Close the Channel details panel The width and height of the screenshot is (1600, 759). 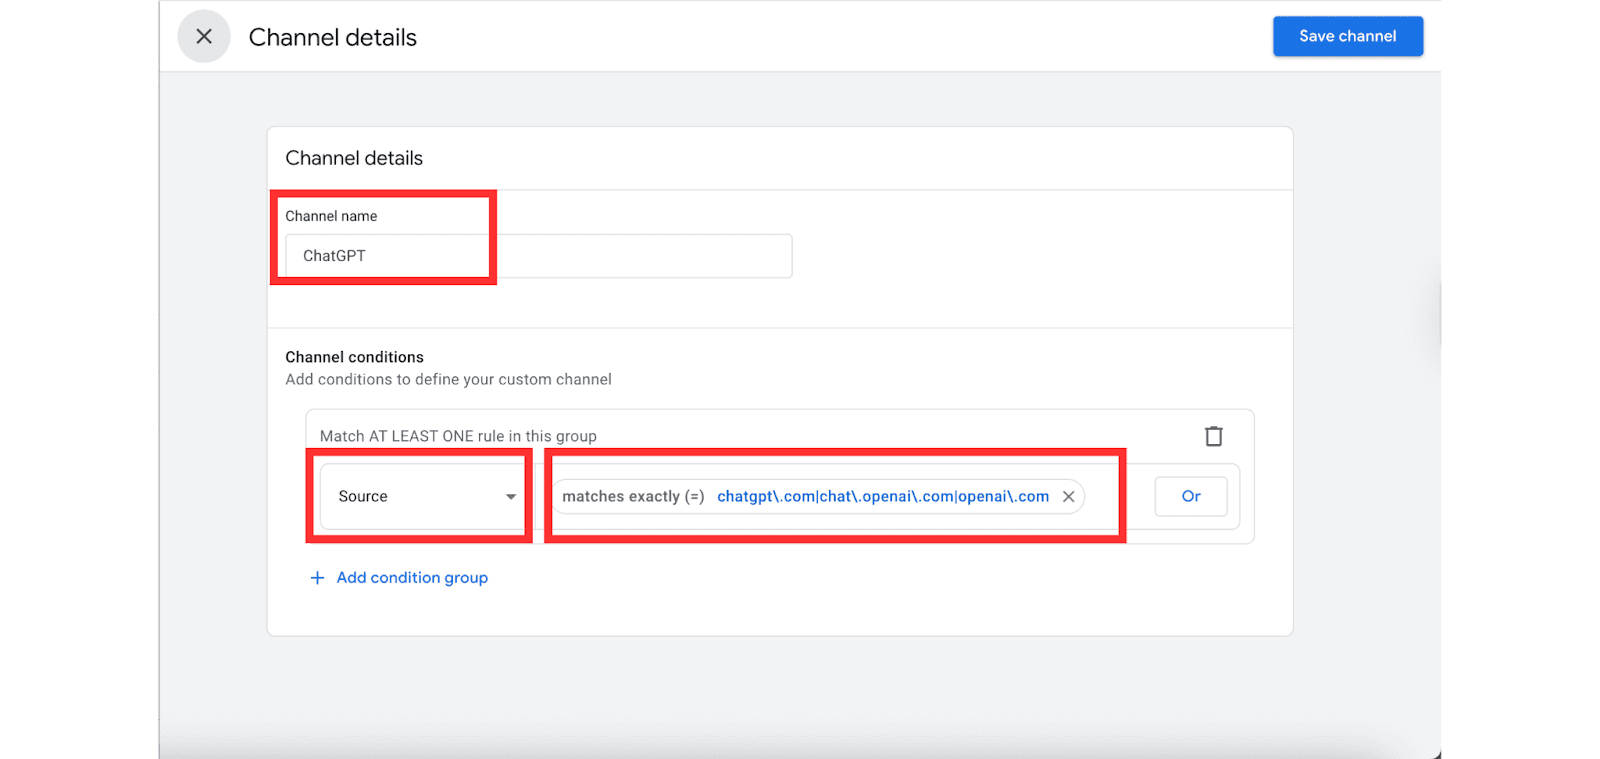(204, 37)
